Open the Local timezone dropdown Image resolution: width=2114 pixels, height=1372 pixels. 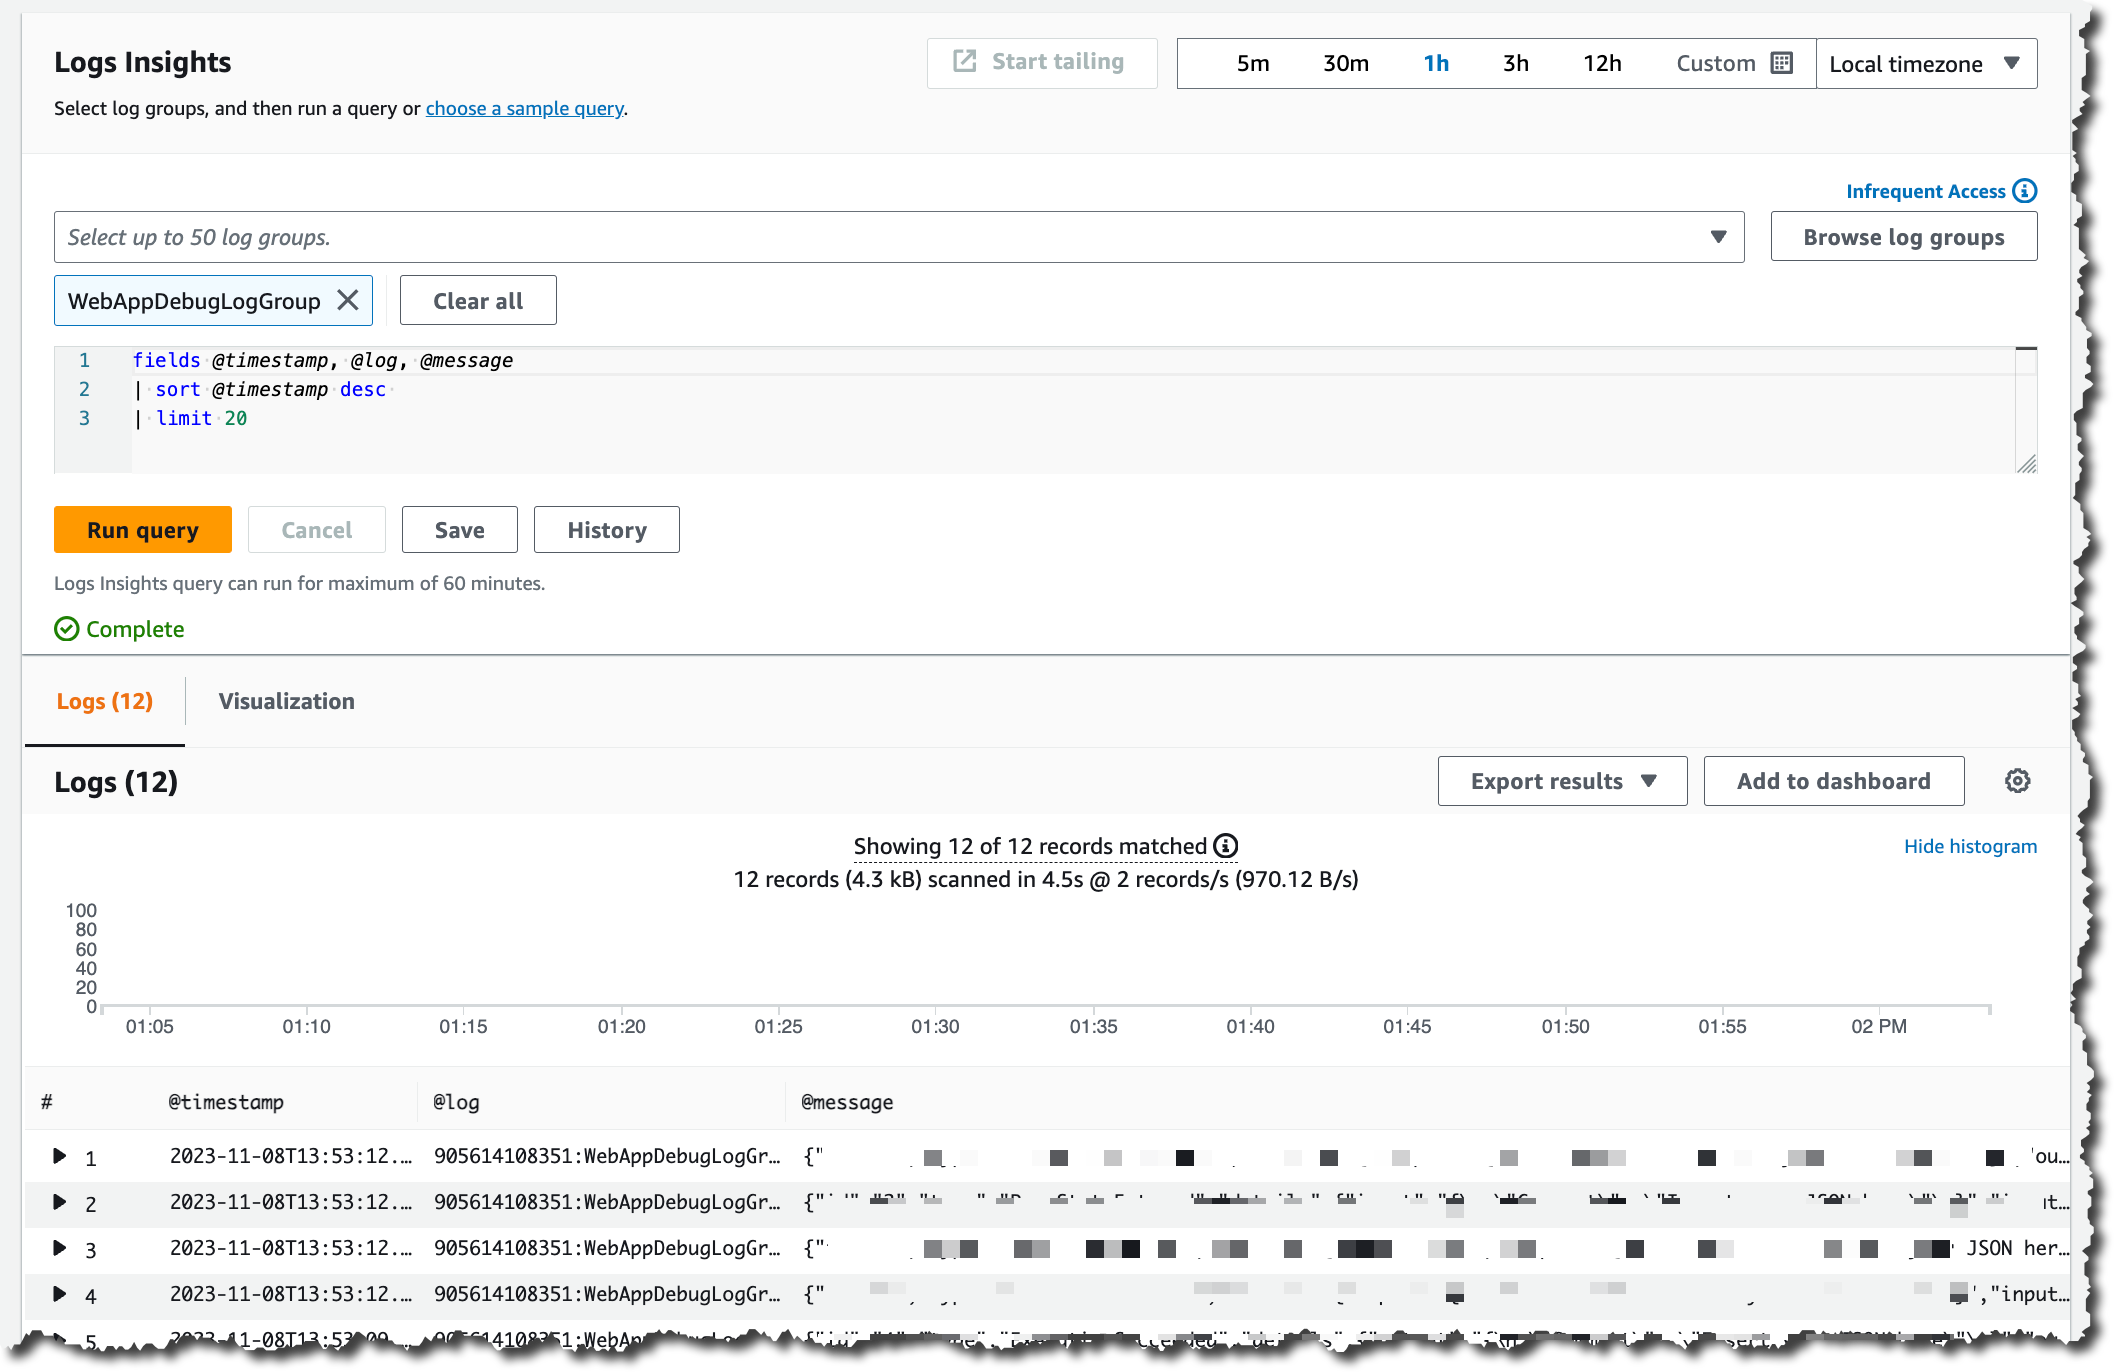coord(1925,63)
